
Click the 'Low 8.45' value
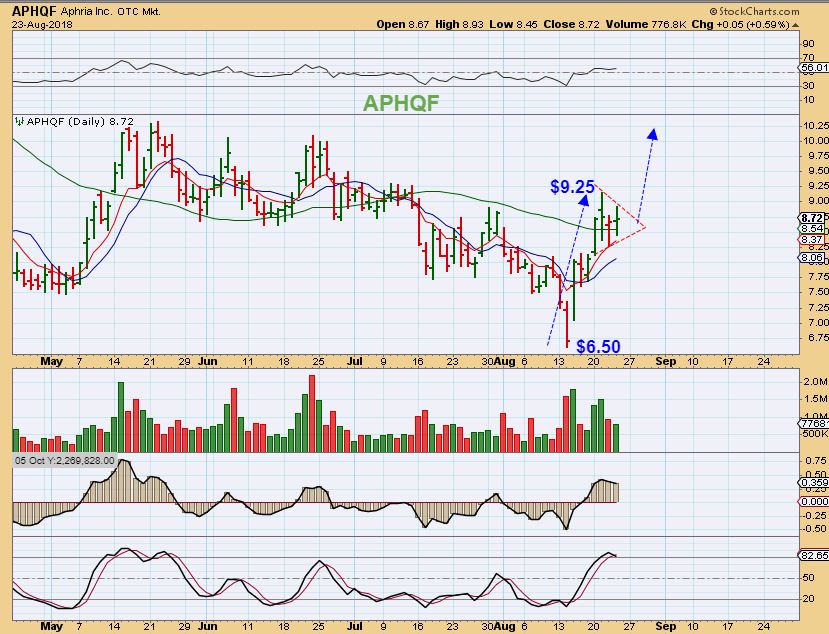pyautogui.click(x=514, y=24)
